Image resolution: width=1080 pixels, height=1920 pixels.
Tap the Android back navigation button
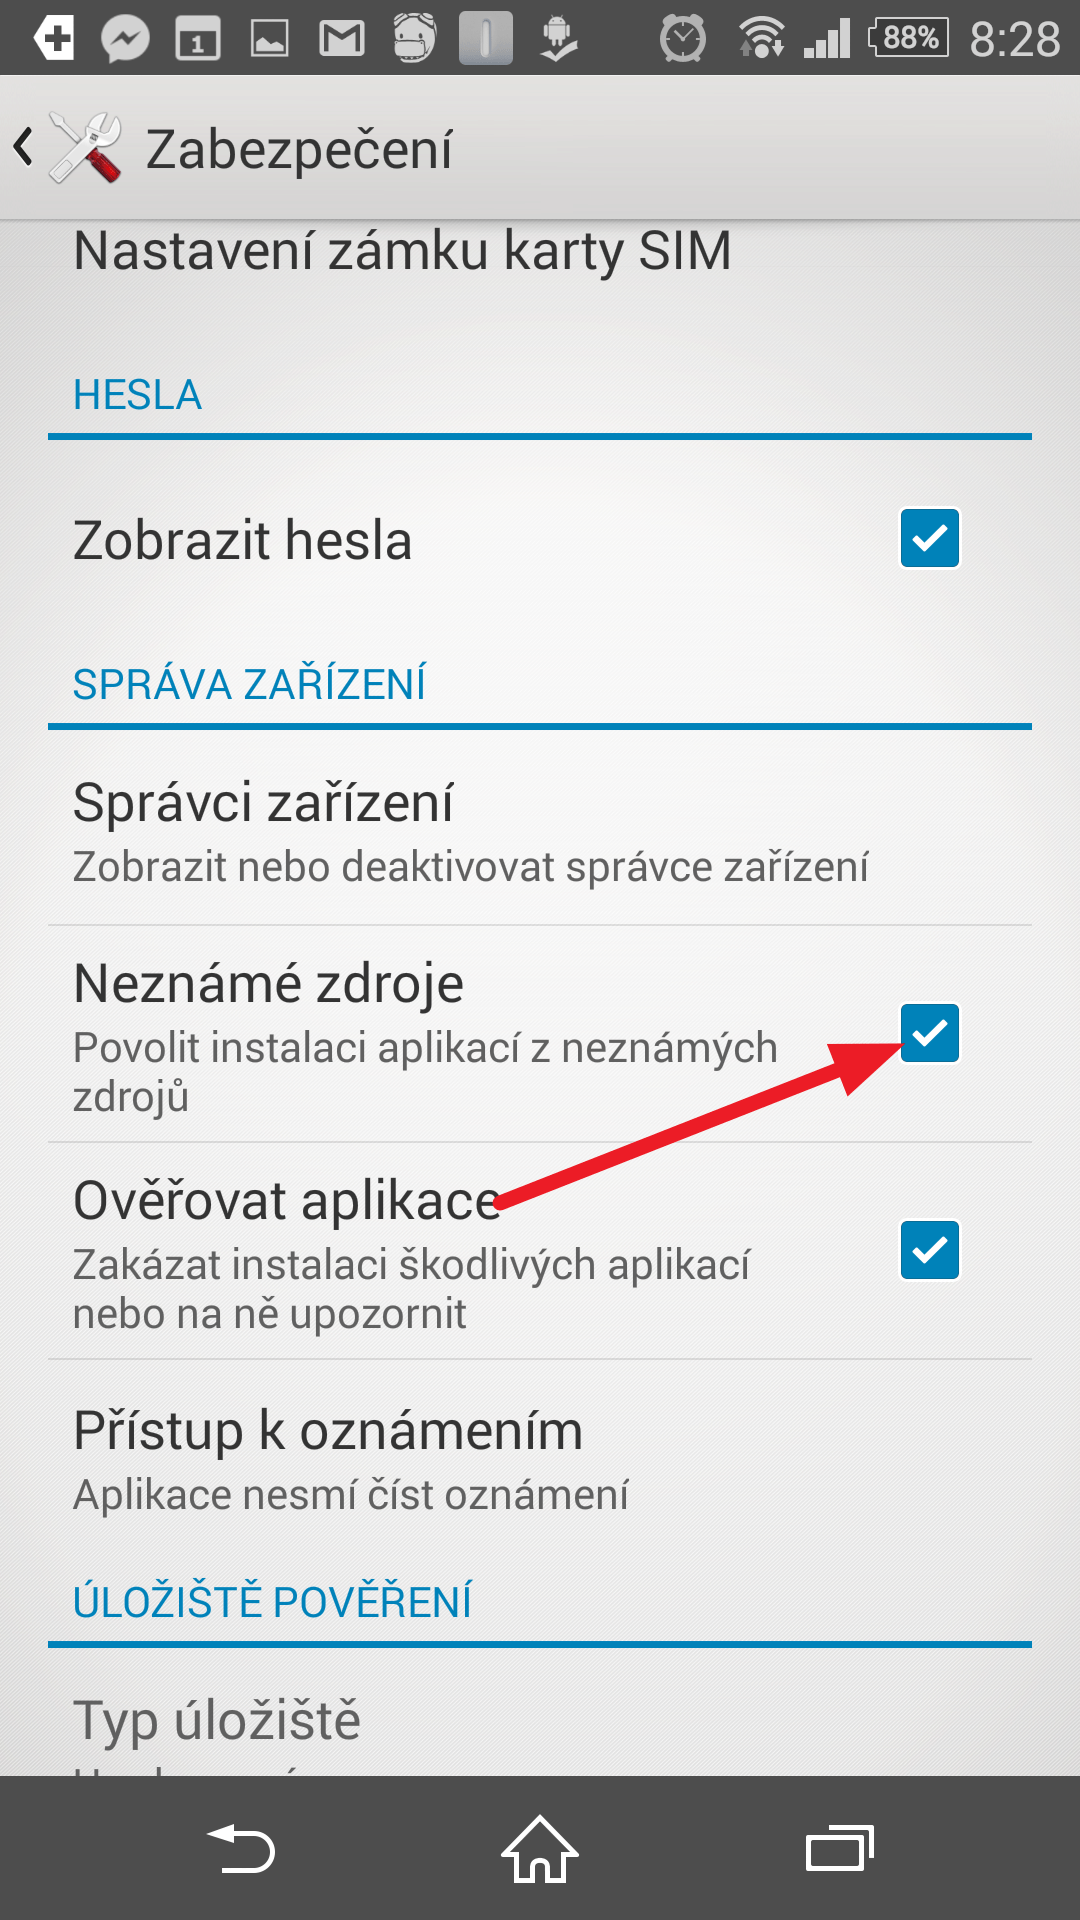click(x=241, y=1849)
